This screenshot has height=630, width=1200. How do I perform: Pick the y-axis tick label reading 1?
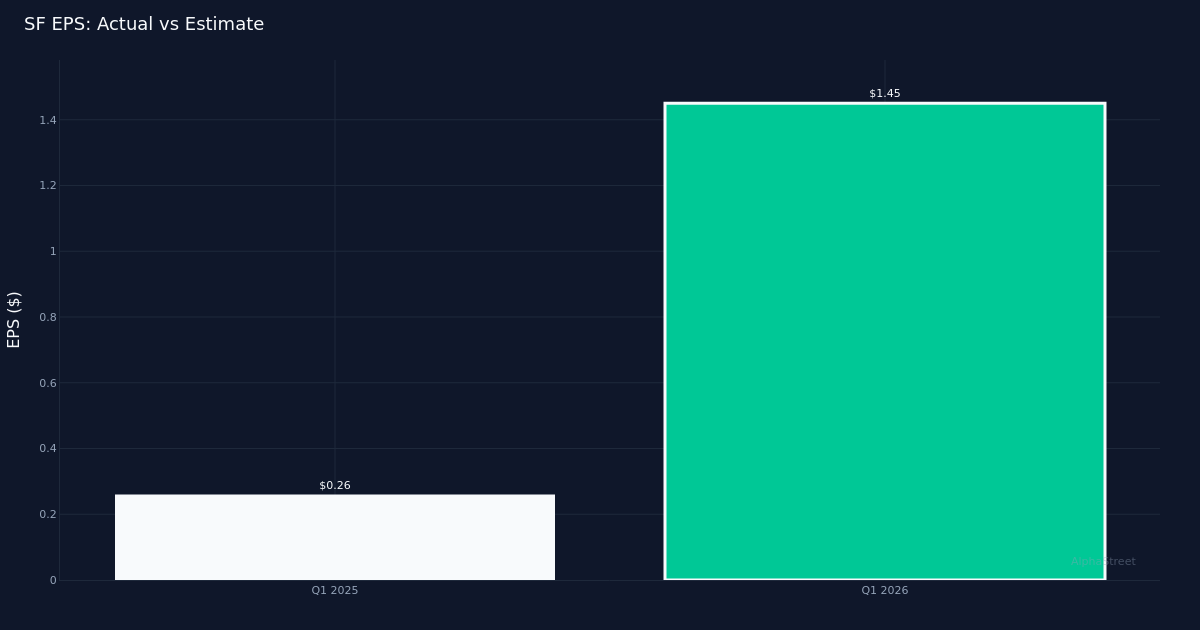53,252
